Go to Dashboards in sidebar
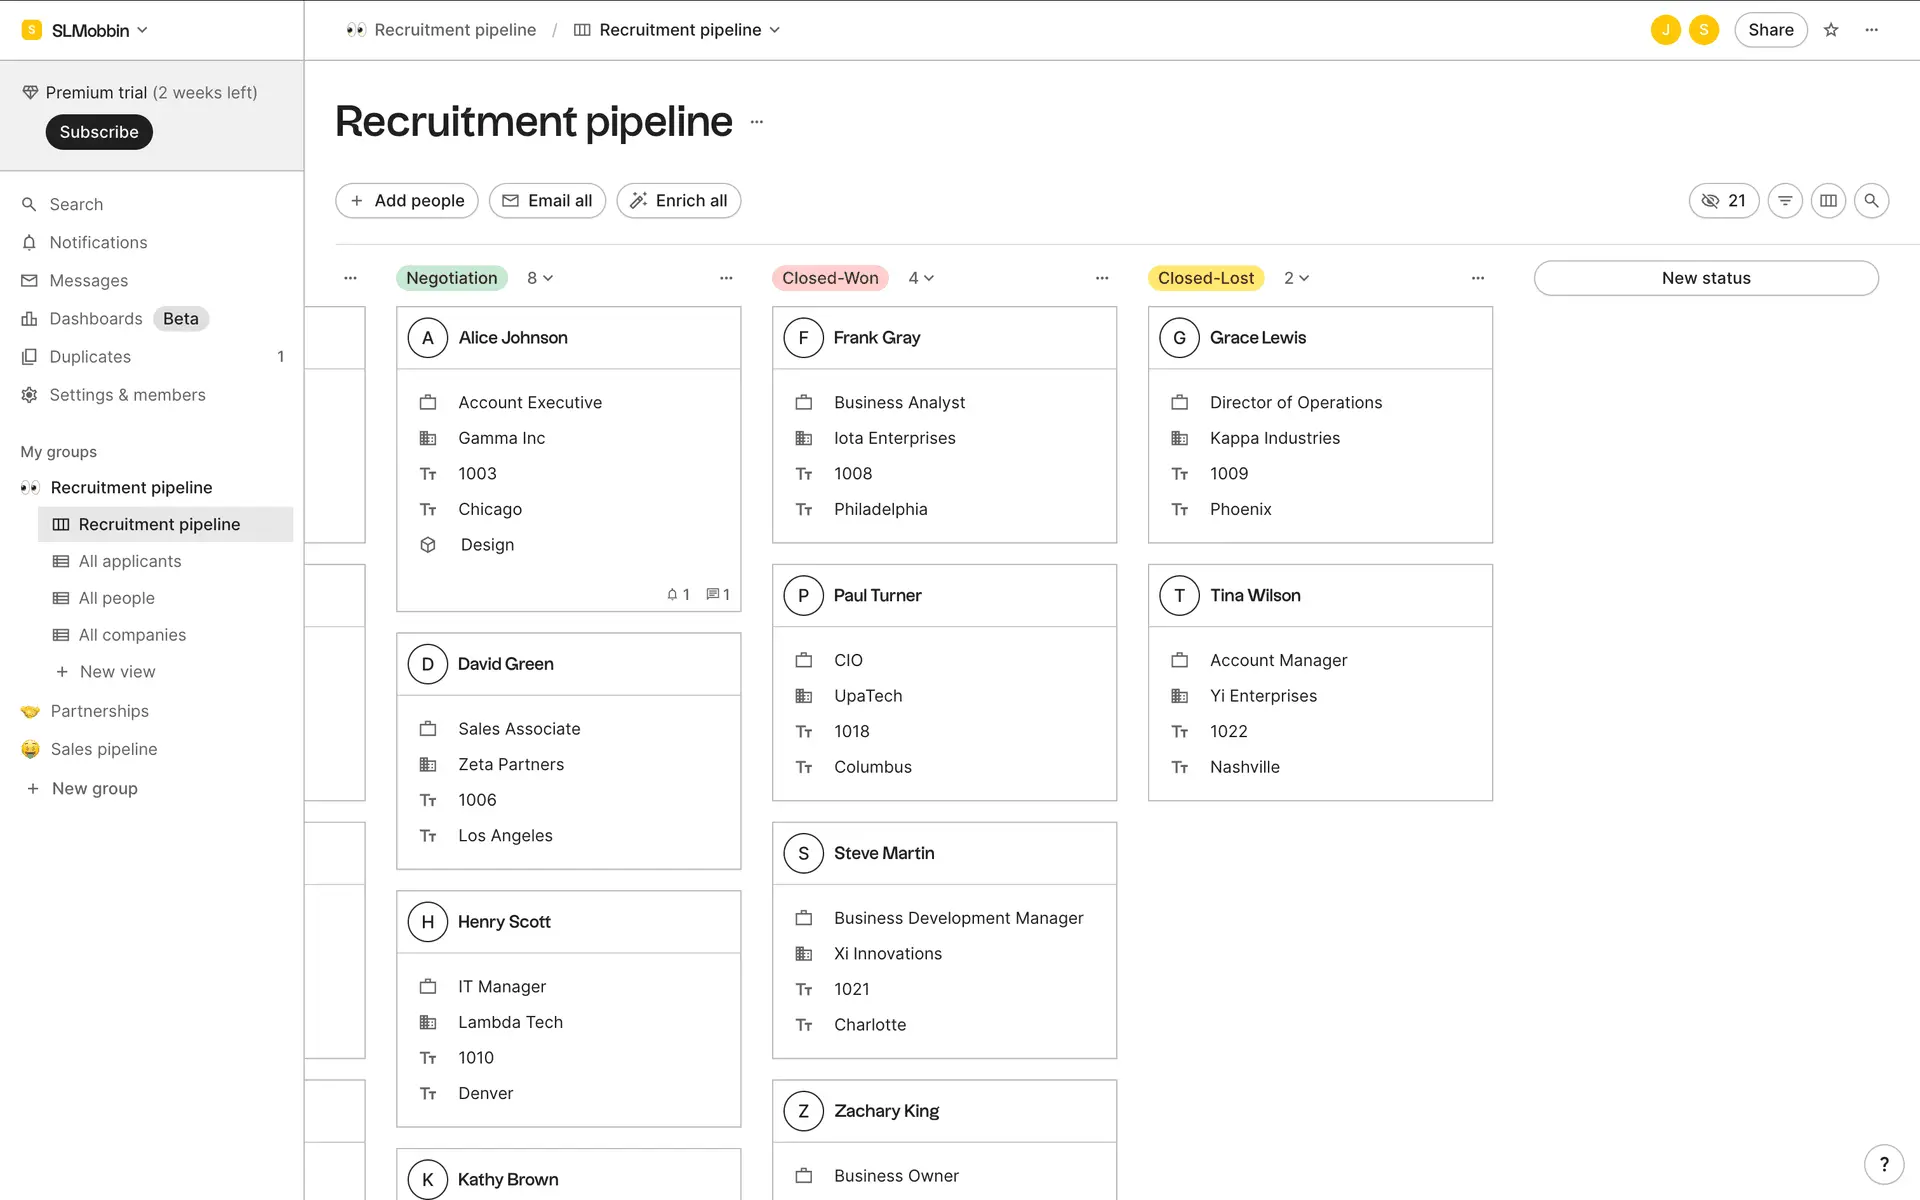The image size is (1920, 1200). click(x=96, y=319)
